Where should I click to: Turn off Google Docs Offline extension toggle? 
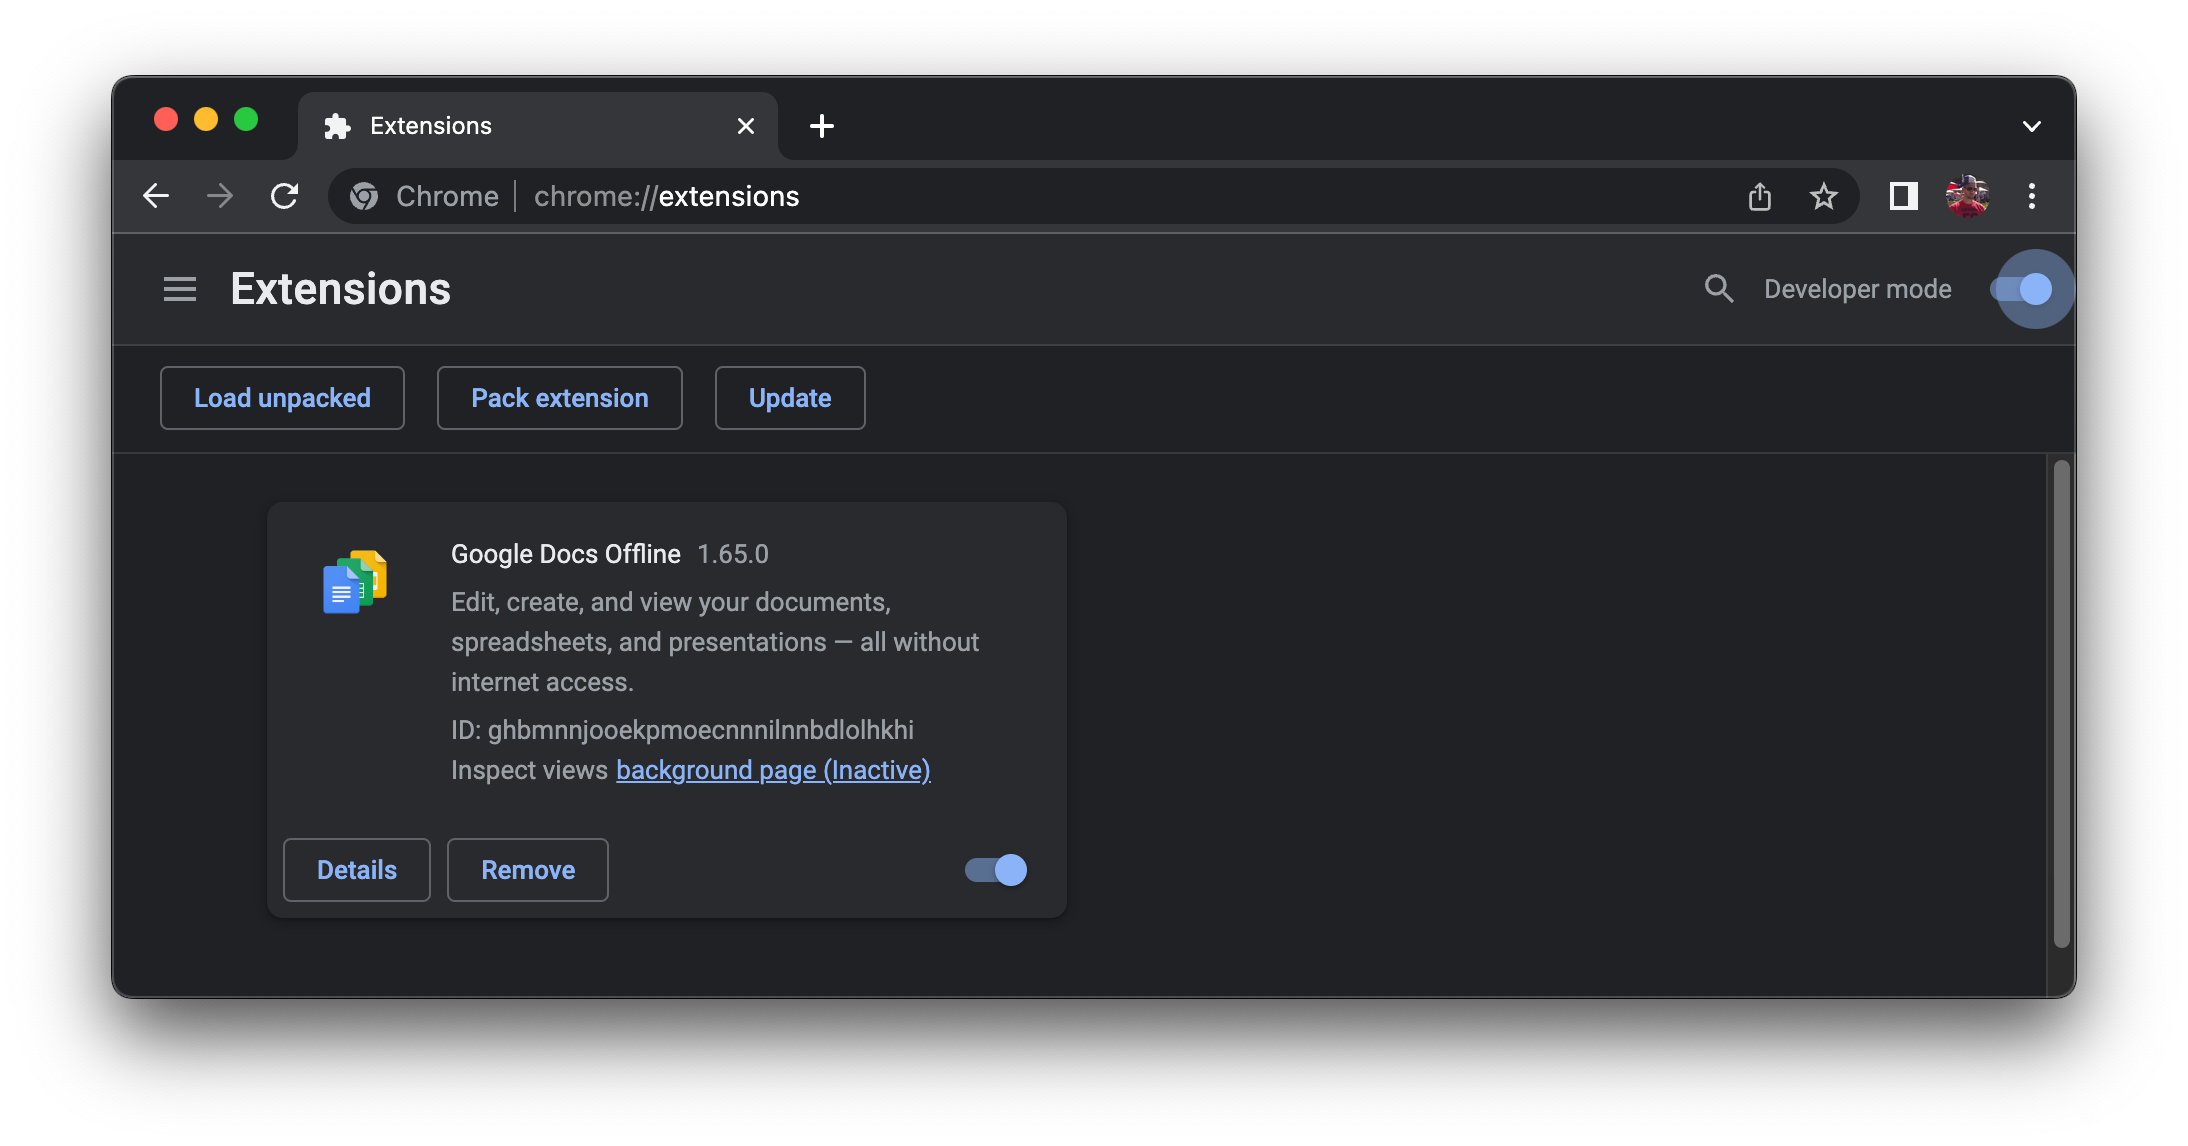996,870
